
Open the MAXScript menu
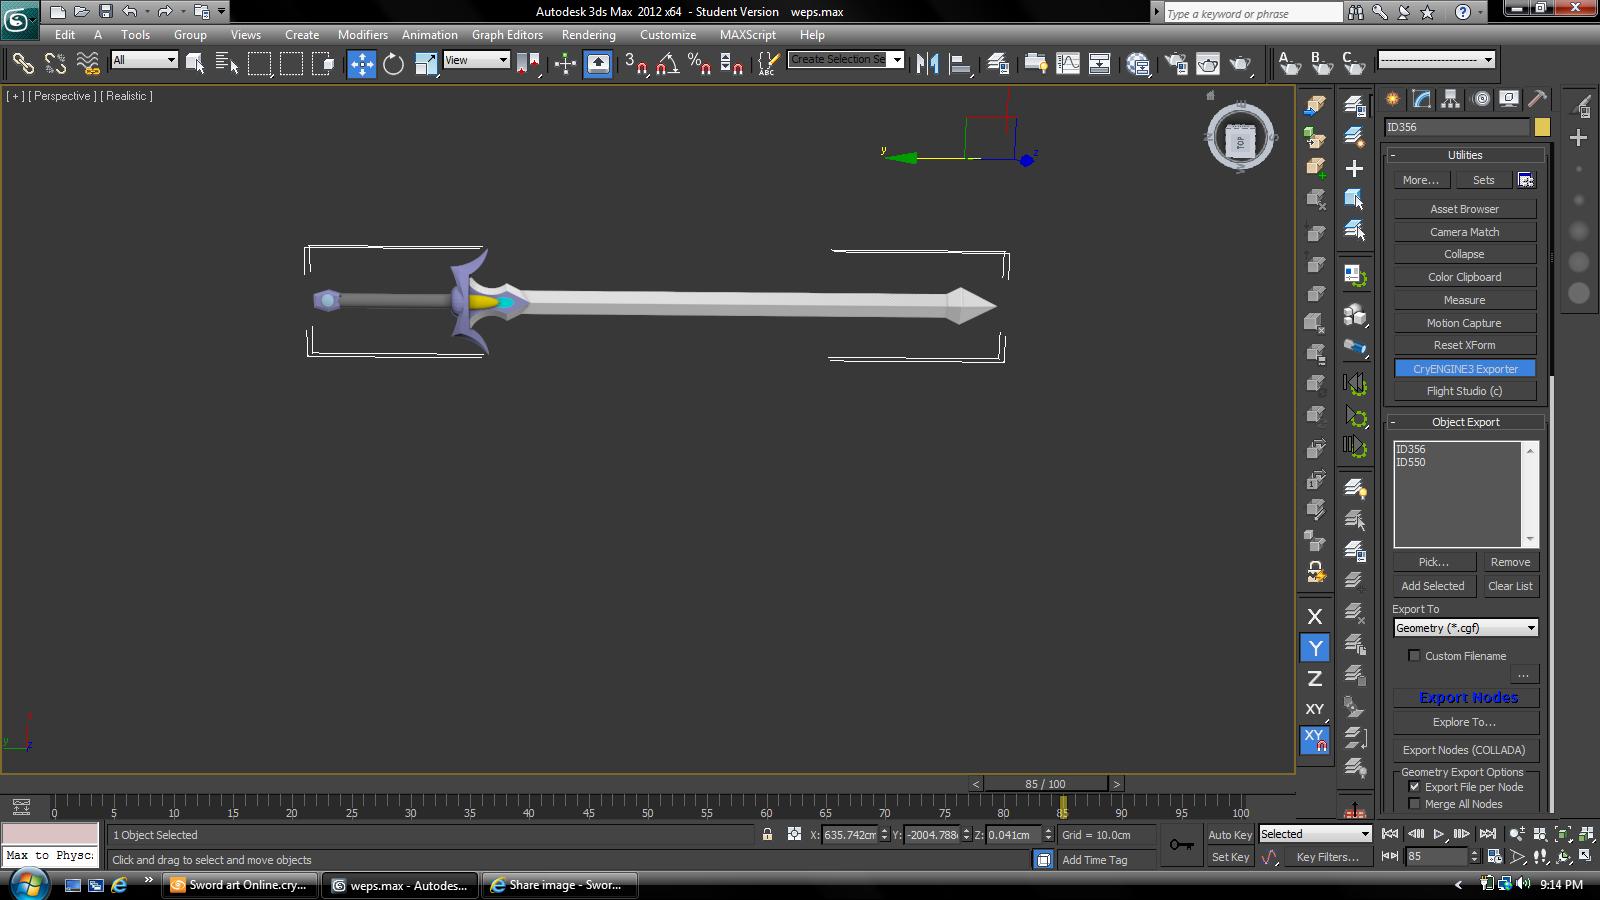(x=747, y=35)
